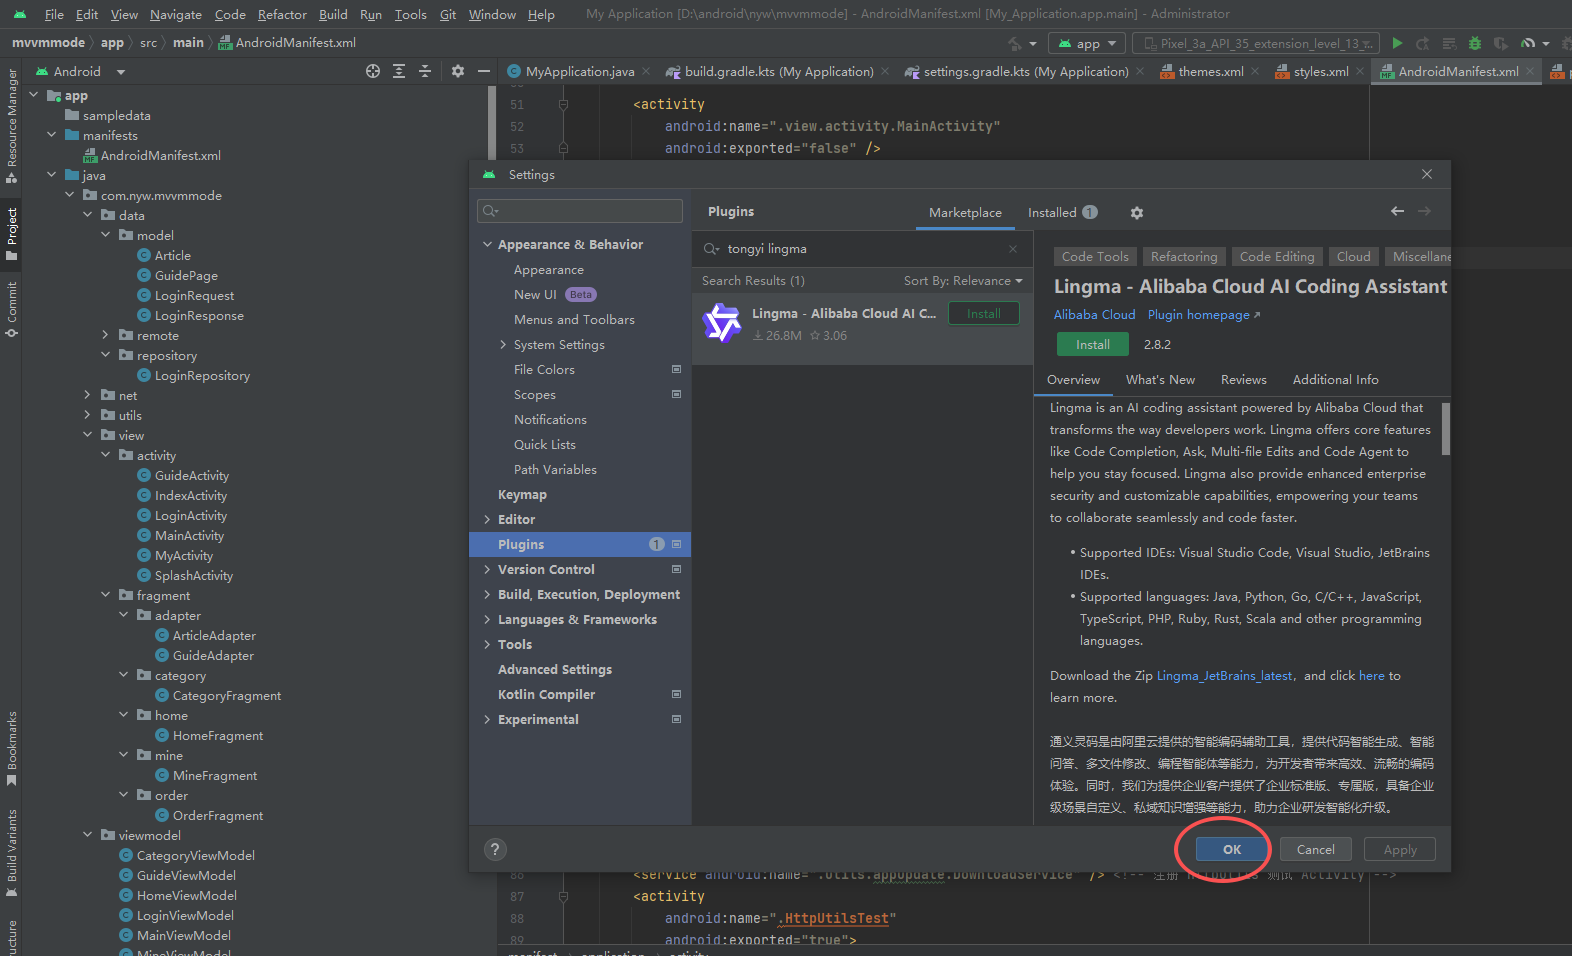Click Kotlin Compiler project-level settings icon

(x=676, y=695)
